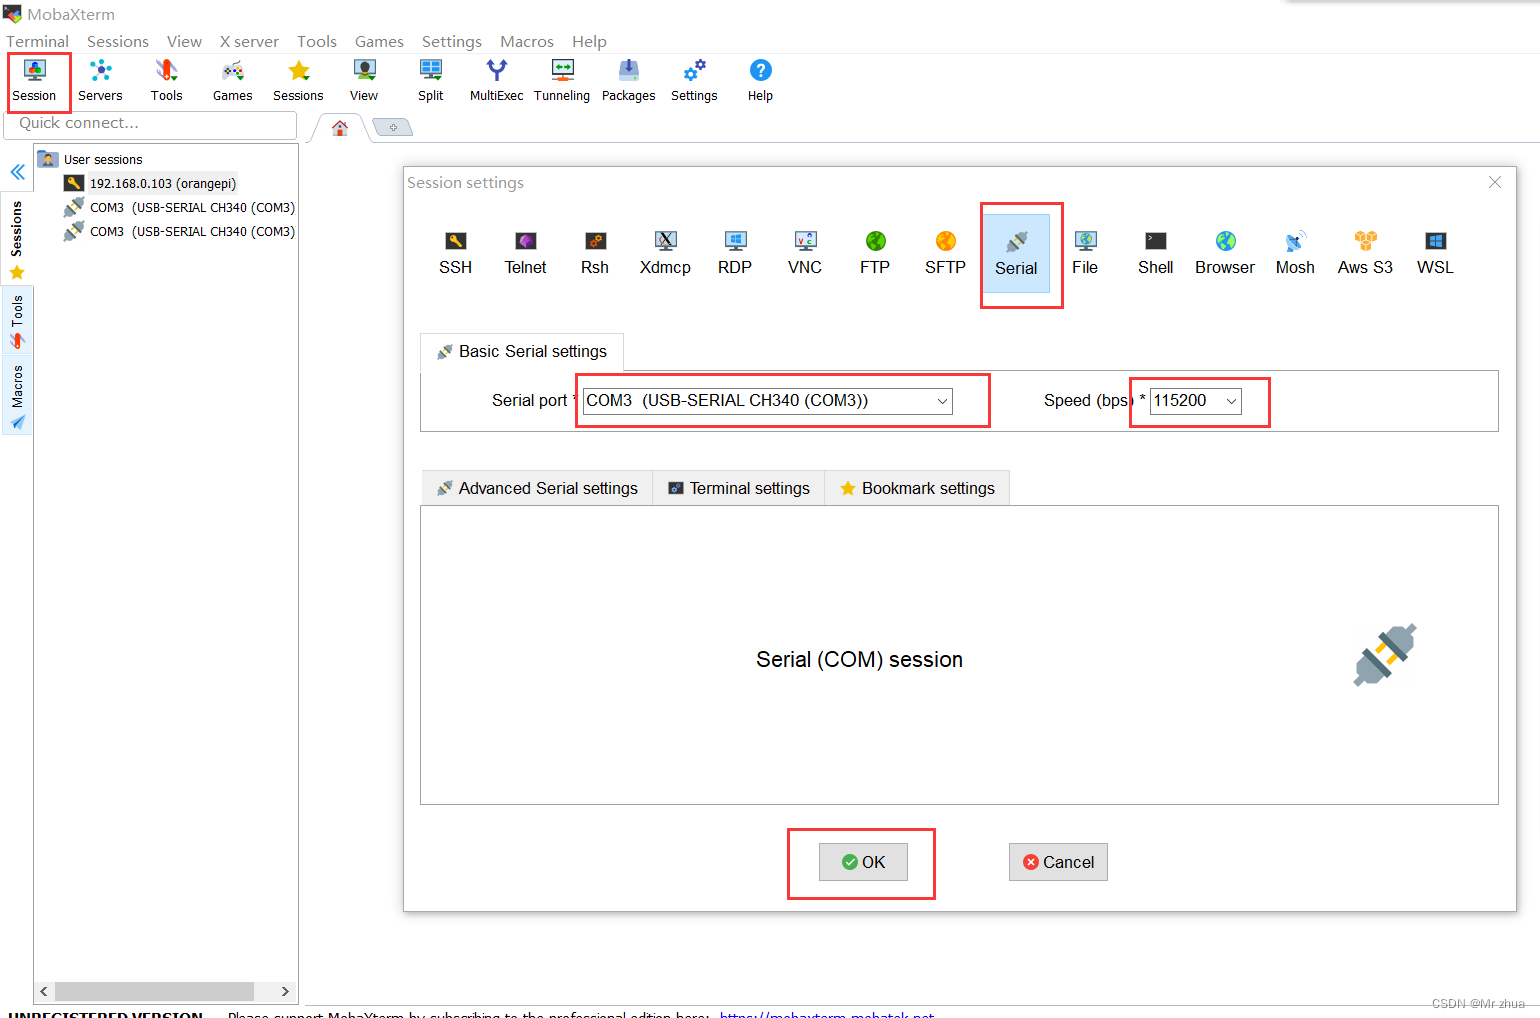Open the Tools menu in the menu bar
The width and height of the screenshot is (1540, 1018).
[x=317, y=41]
